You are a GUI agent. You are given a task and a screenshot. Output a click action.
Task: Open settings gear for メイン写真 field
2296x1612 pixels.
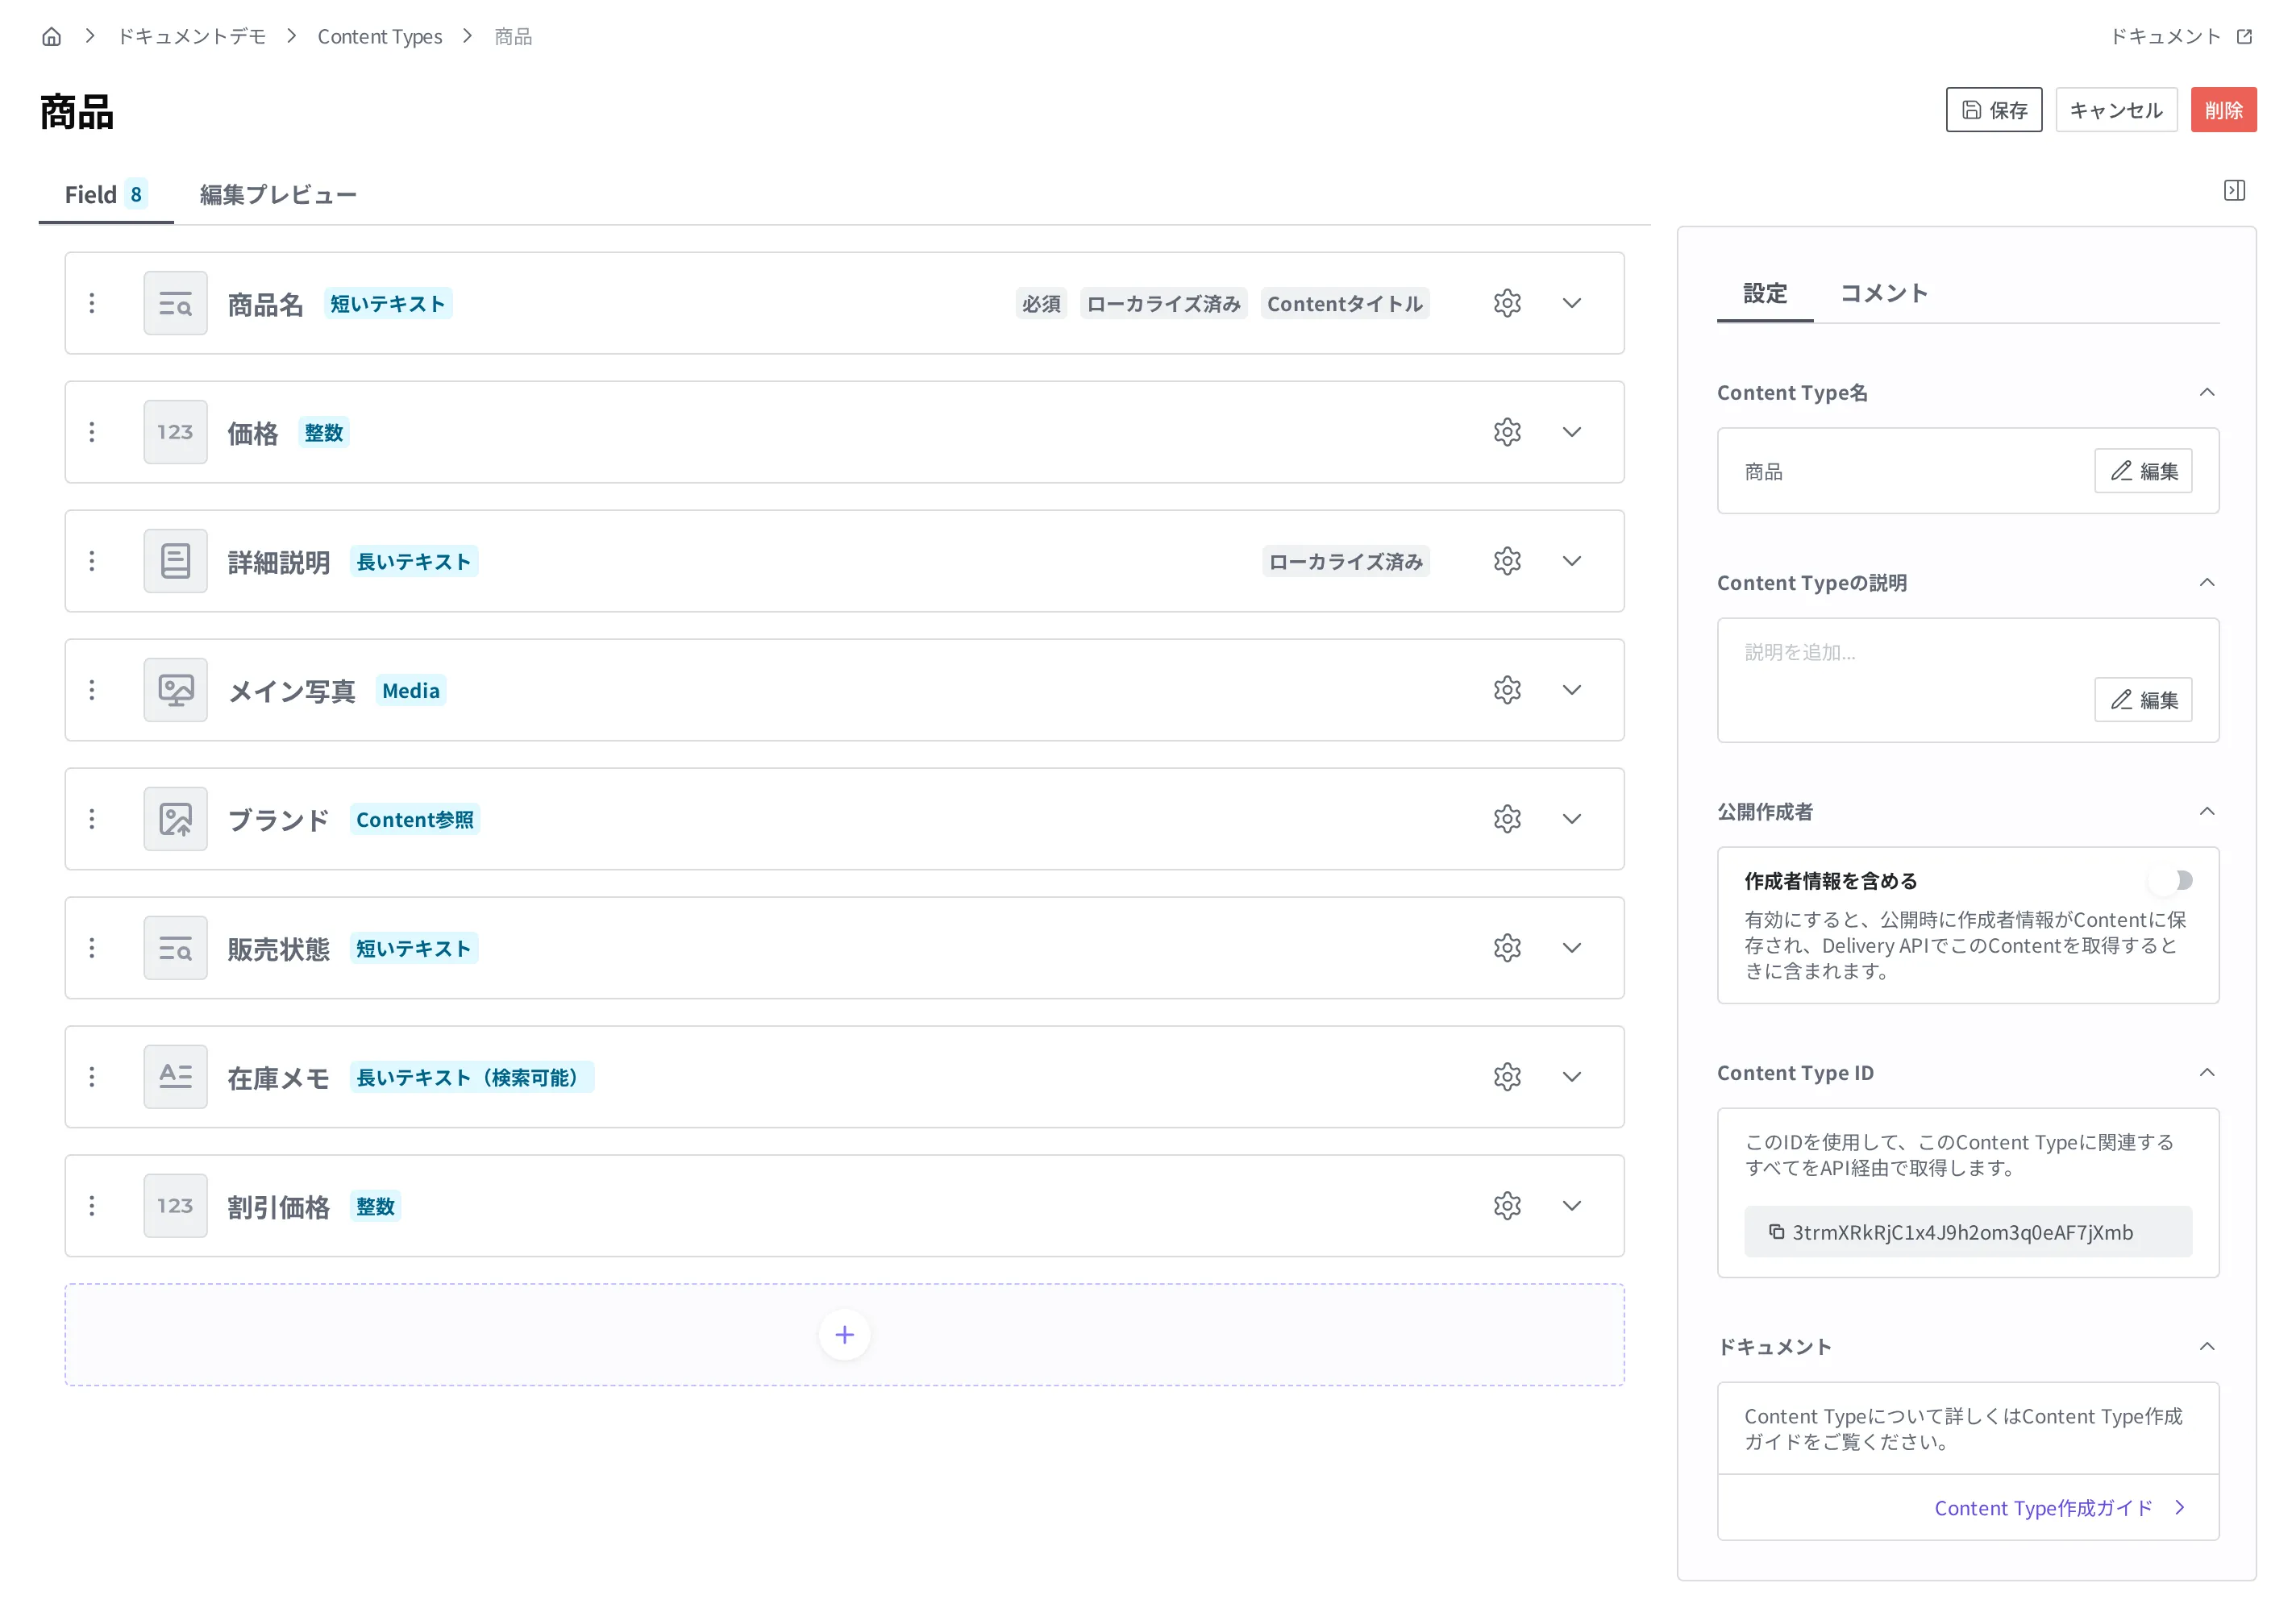pos(1507,690)
